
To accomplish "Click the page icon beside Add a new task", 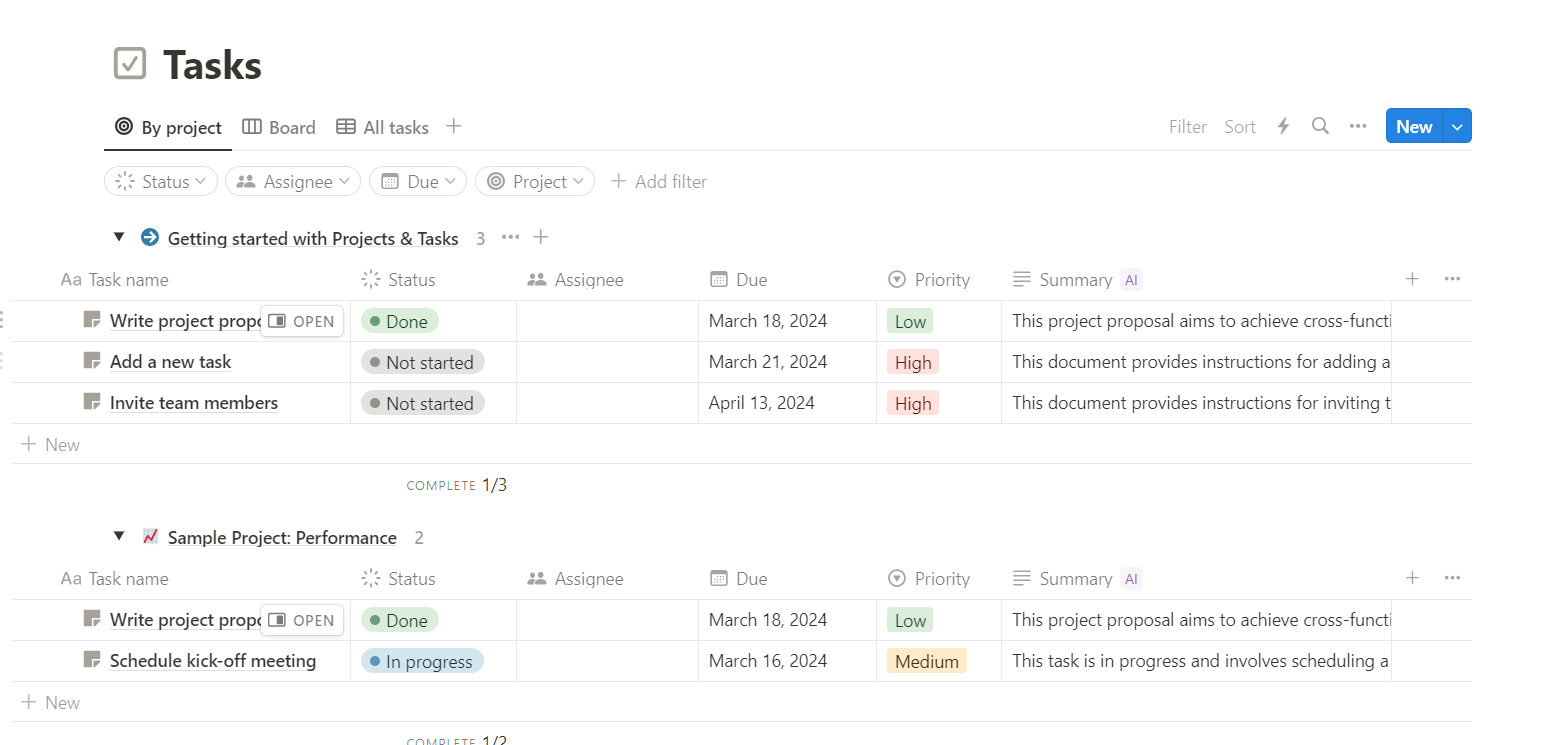I will pos(92,361).
